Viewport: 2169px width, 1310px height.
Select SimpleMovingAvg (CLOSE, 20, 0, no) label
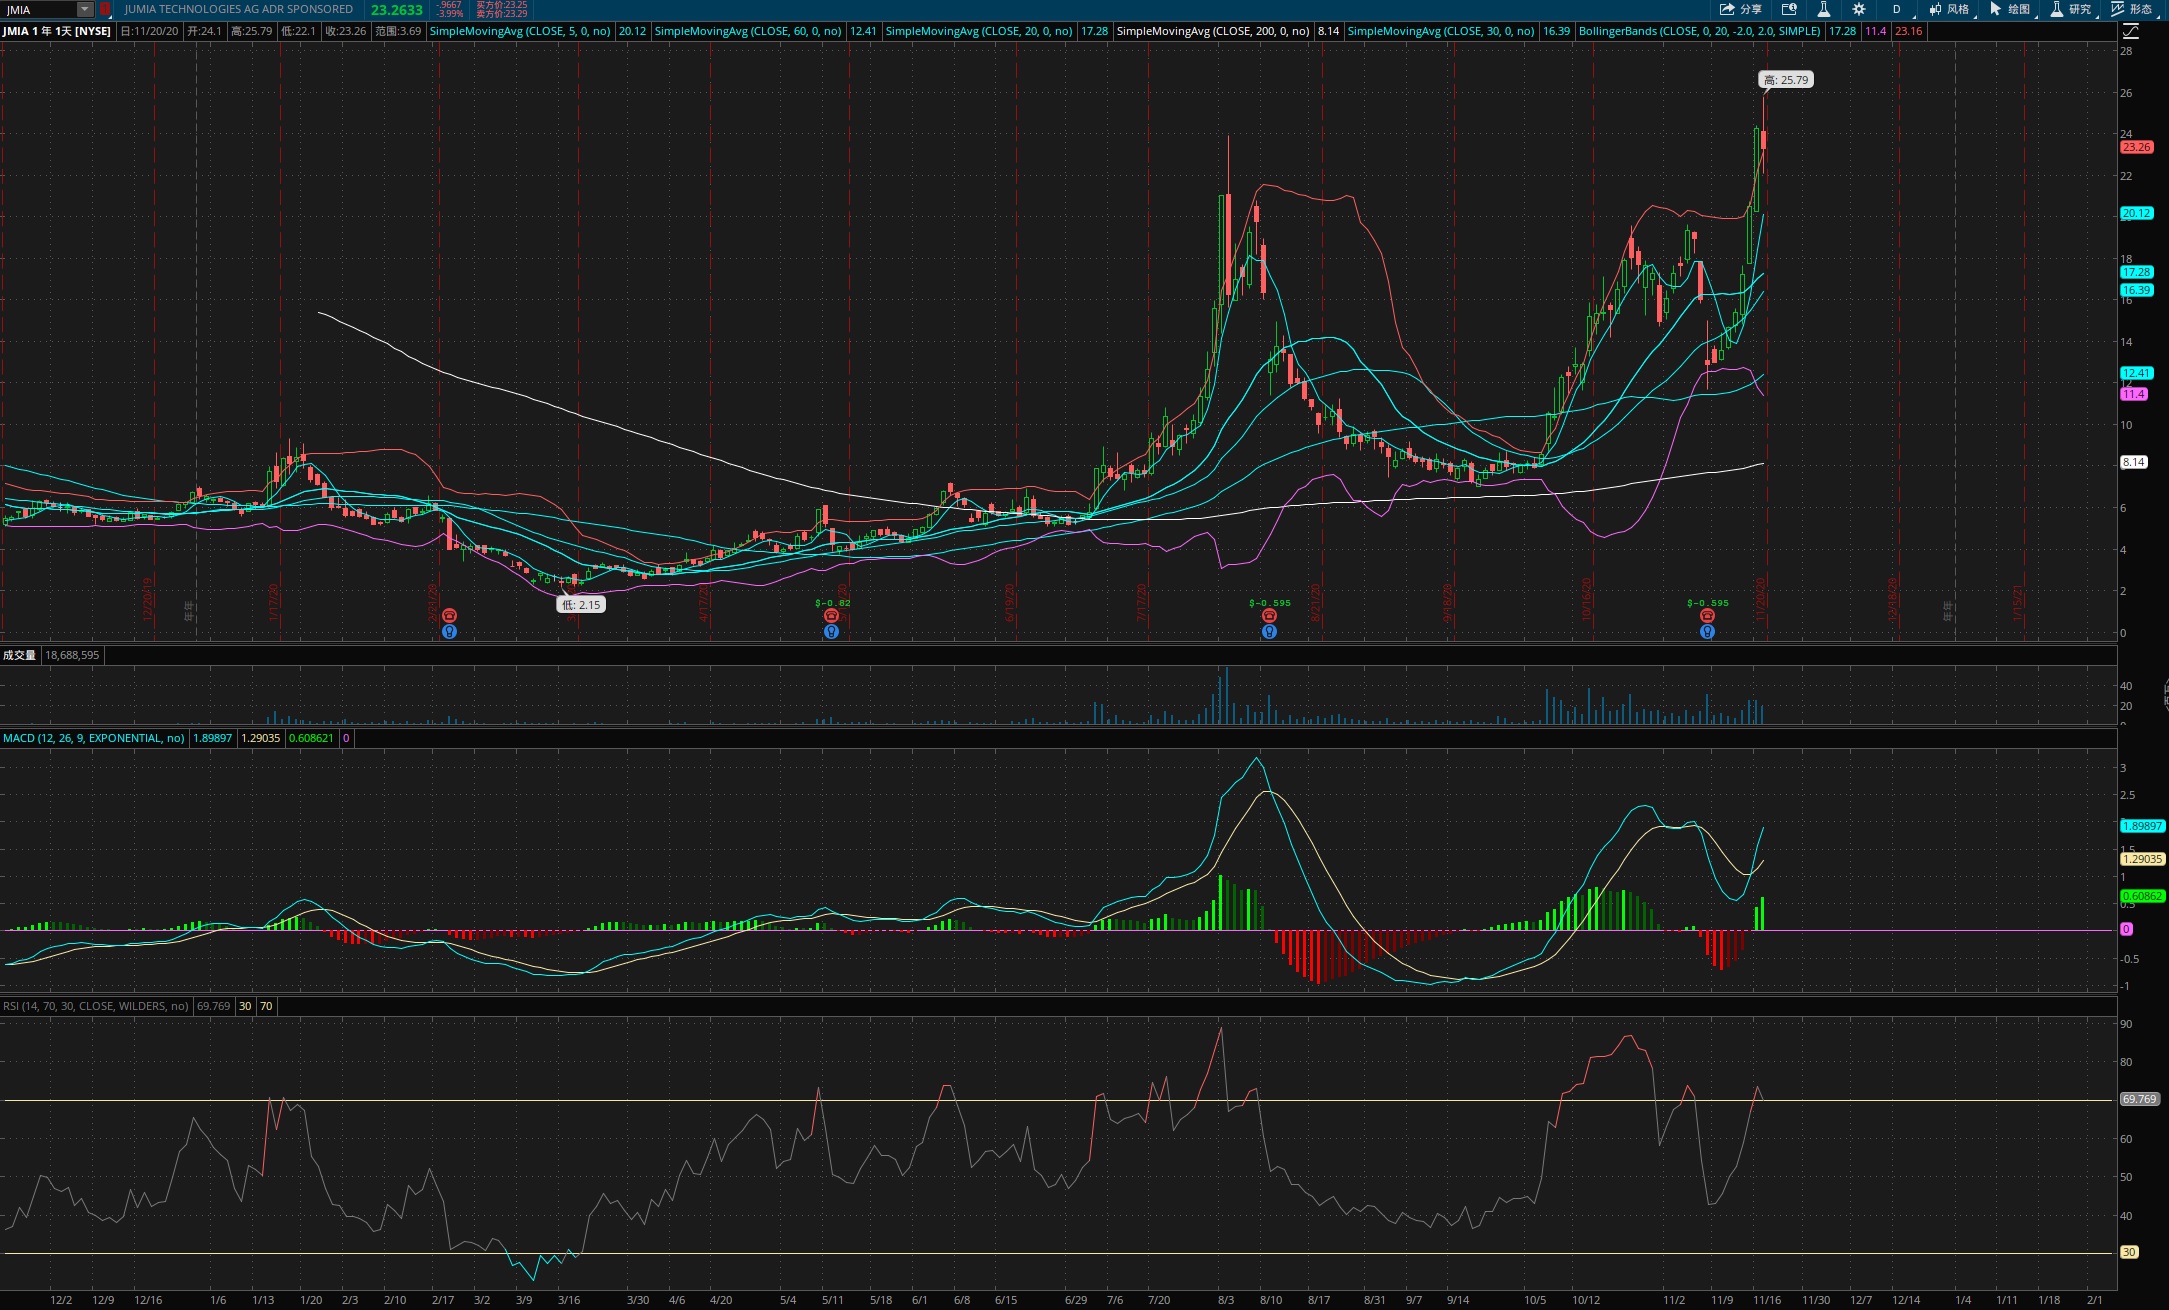pos(979,31)
